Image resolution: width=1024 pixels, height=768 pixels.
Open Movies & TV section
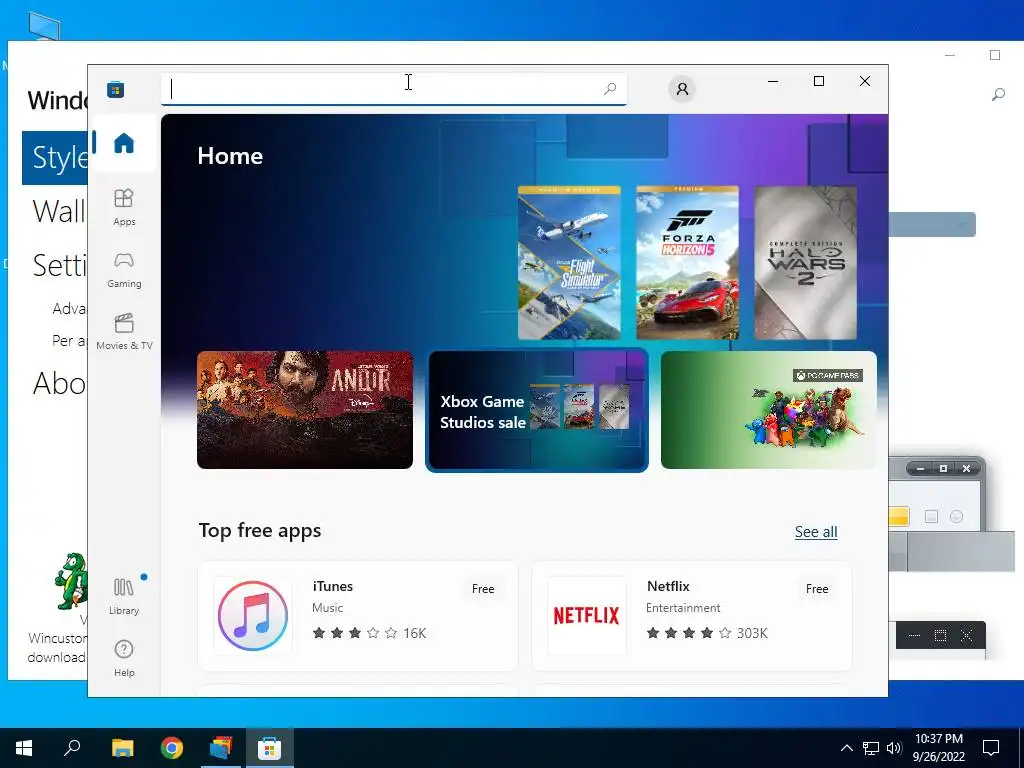pos(123,332)
